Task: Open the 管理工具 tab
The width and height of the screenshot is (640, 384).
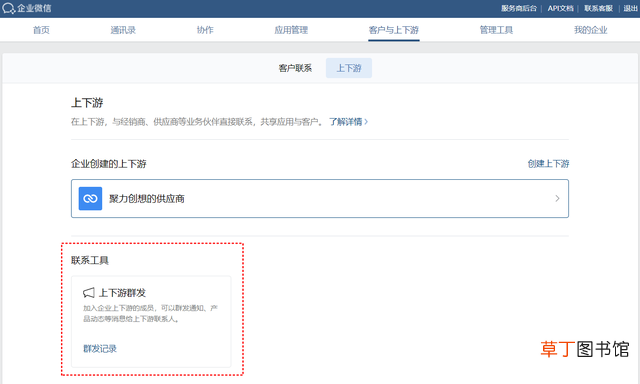Action: [496, 30]
